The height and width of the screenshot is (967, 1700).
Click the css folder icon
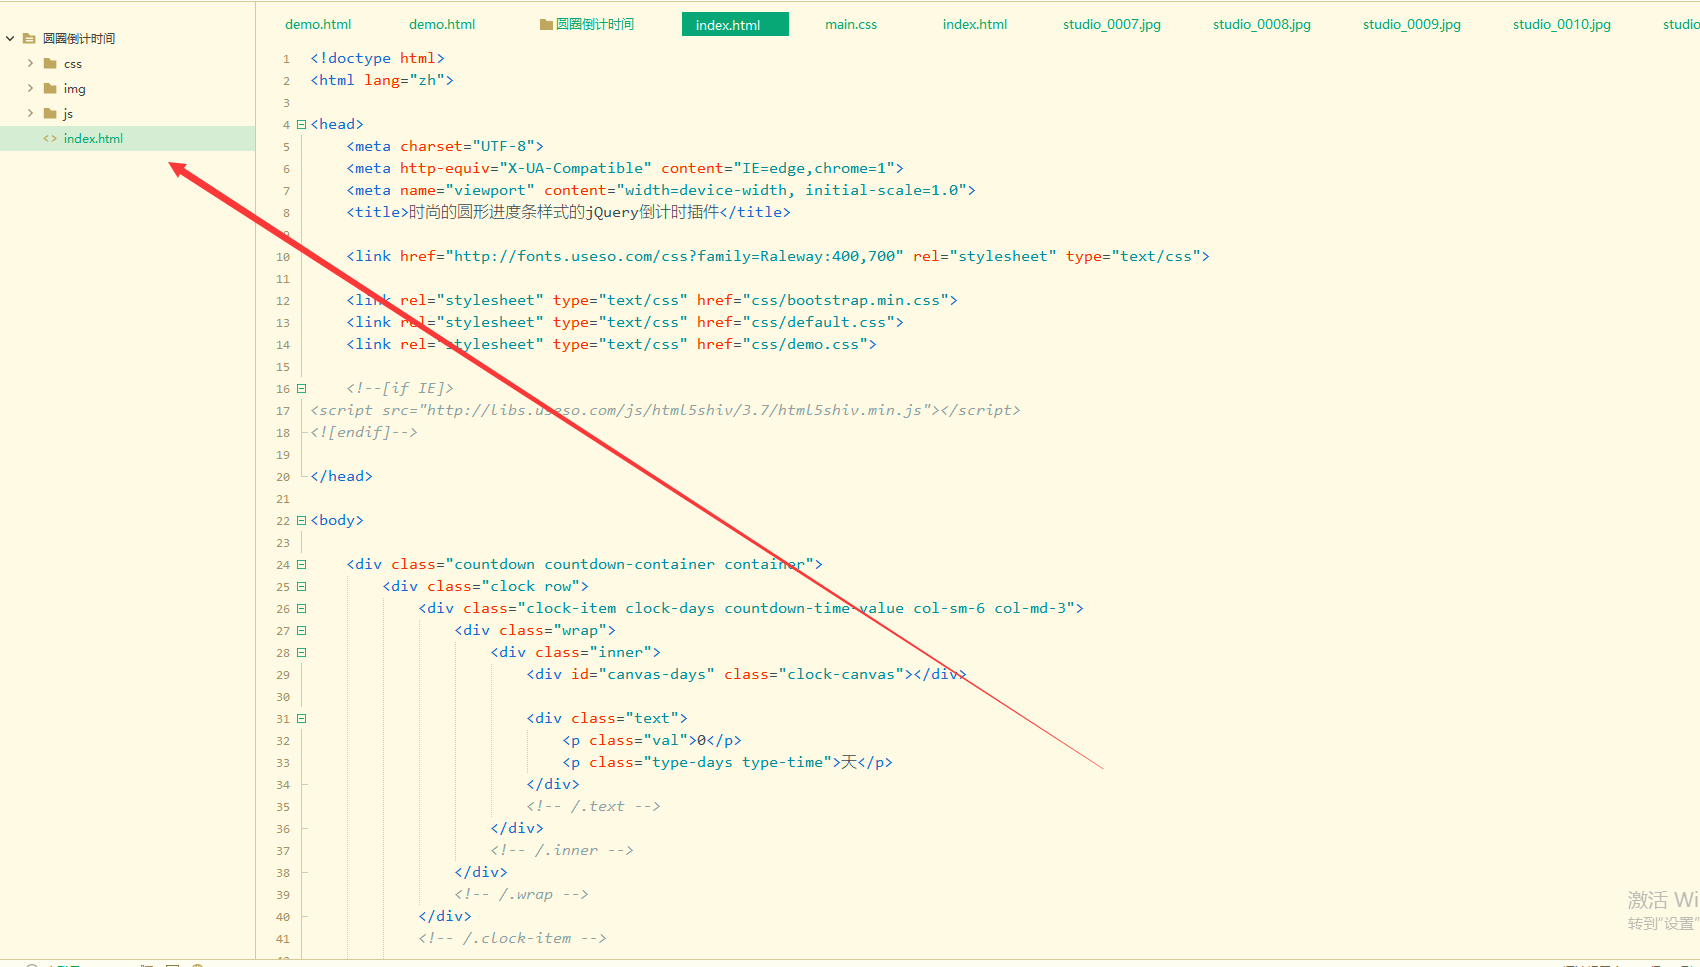point(50,63)
